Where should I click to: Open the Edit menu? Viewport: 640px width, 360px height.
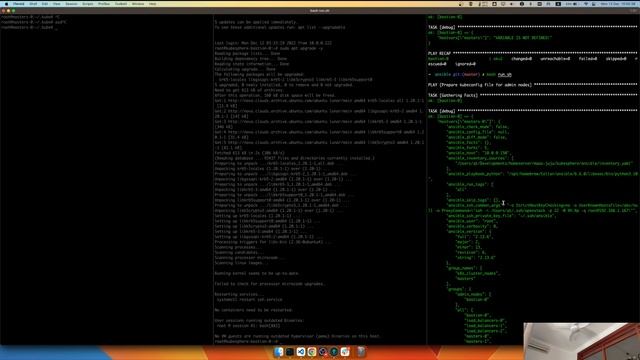click(45, 4)
